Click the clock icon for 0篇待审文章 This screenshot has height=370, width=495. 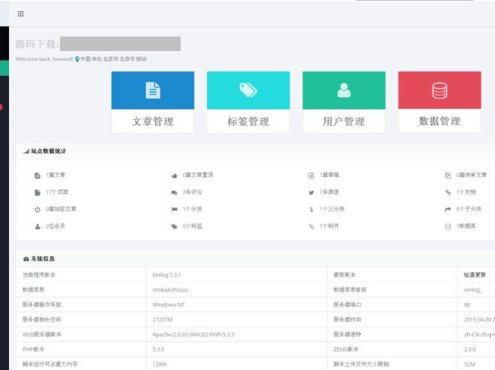point(448,175)
